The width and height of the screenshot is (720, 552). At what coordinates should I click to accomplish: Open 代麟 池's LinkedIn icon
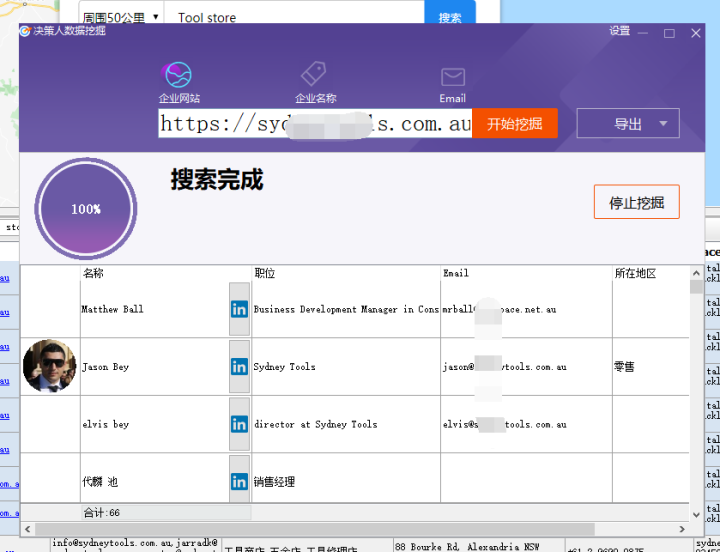click(x=239, y=481)
